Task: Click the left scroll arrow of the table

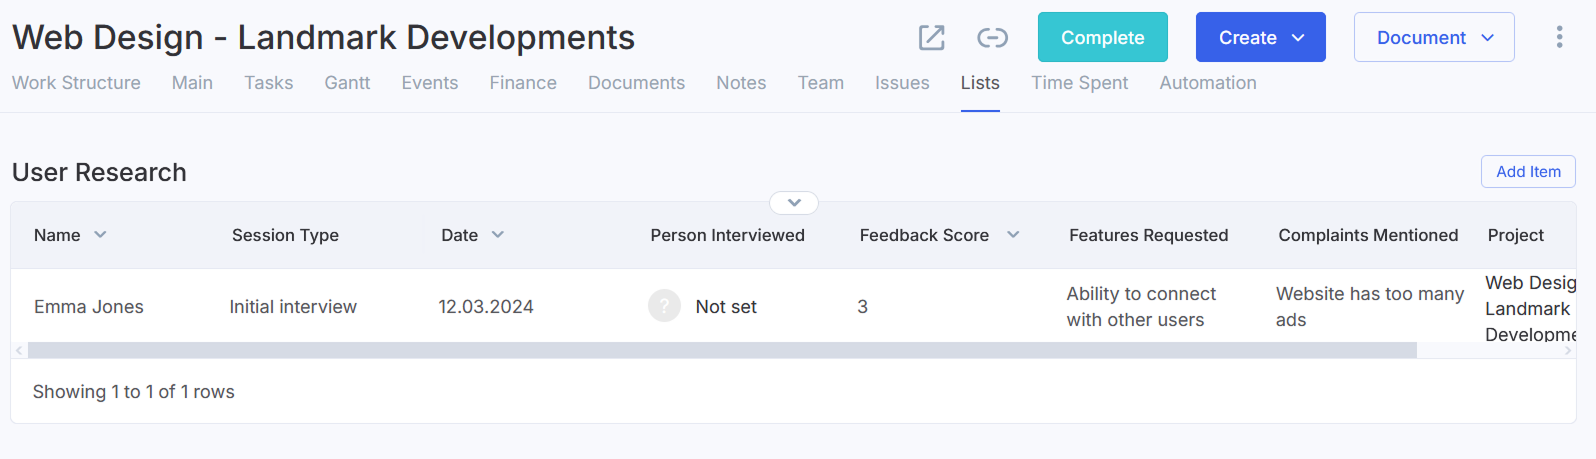Action: [19, 351]
